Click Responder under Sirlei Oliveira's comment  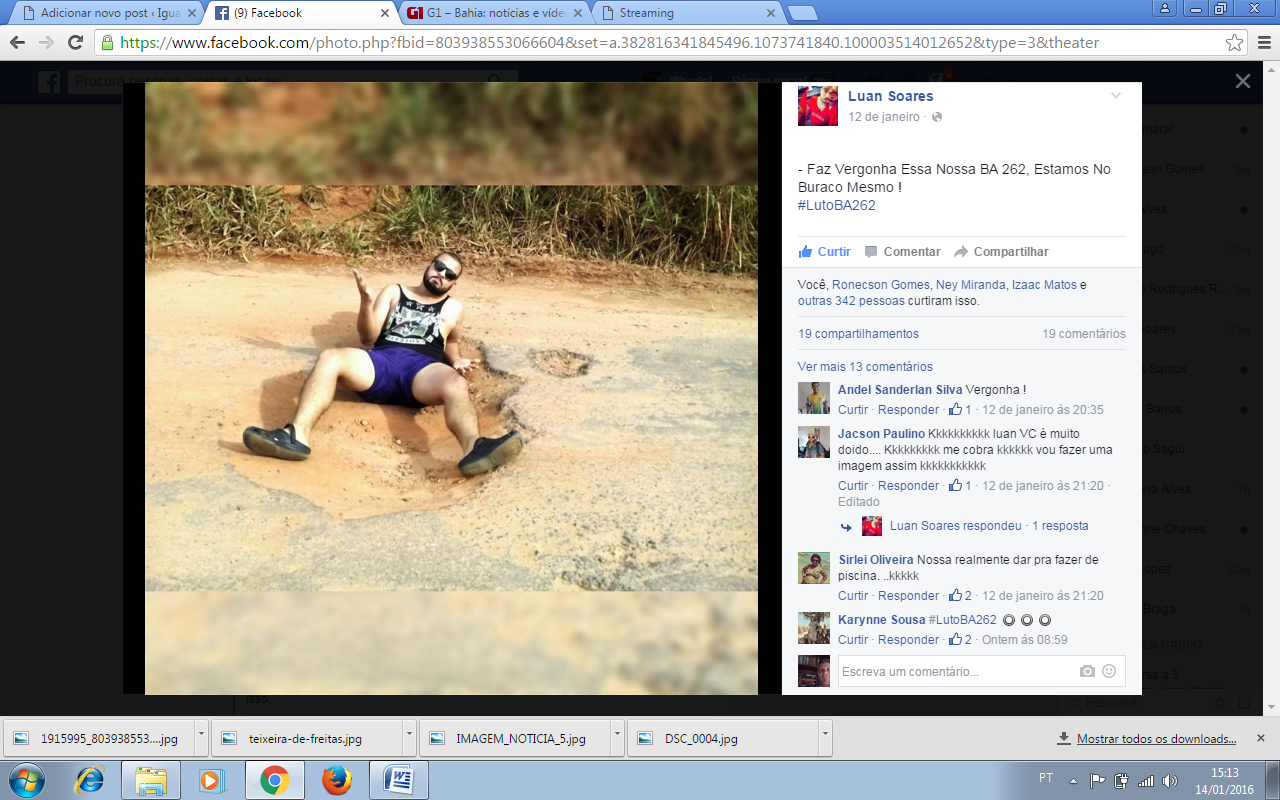(909, 596)
